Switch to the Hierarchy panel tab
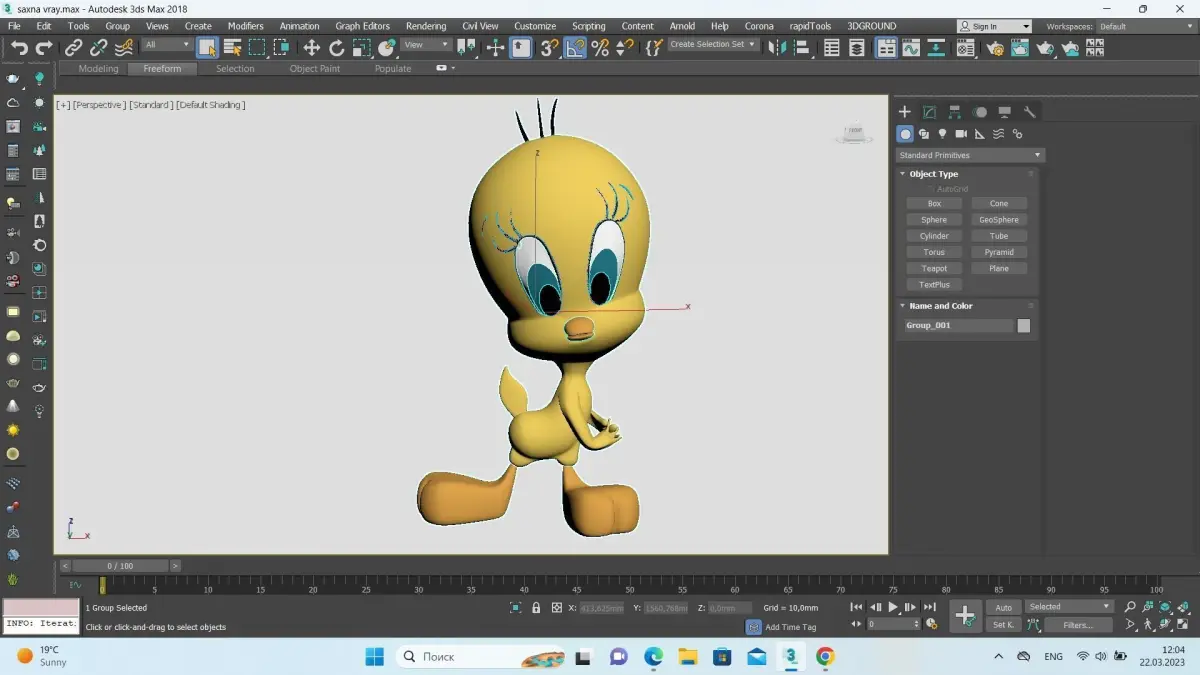 (x=955, y=112)
